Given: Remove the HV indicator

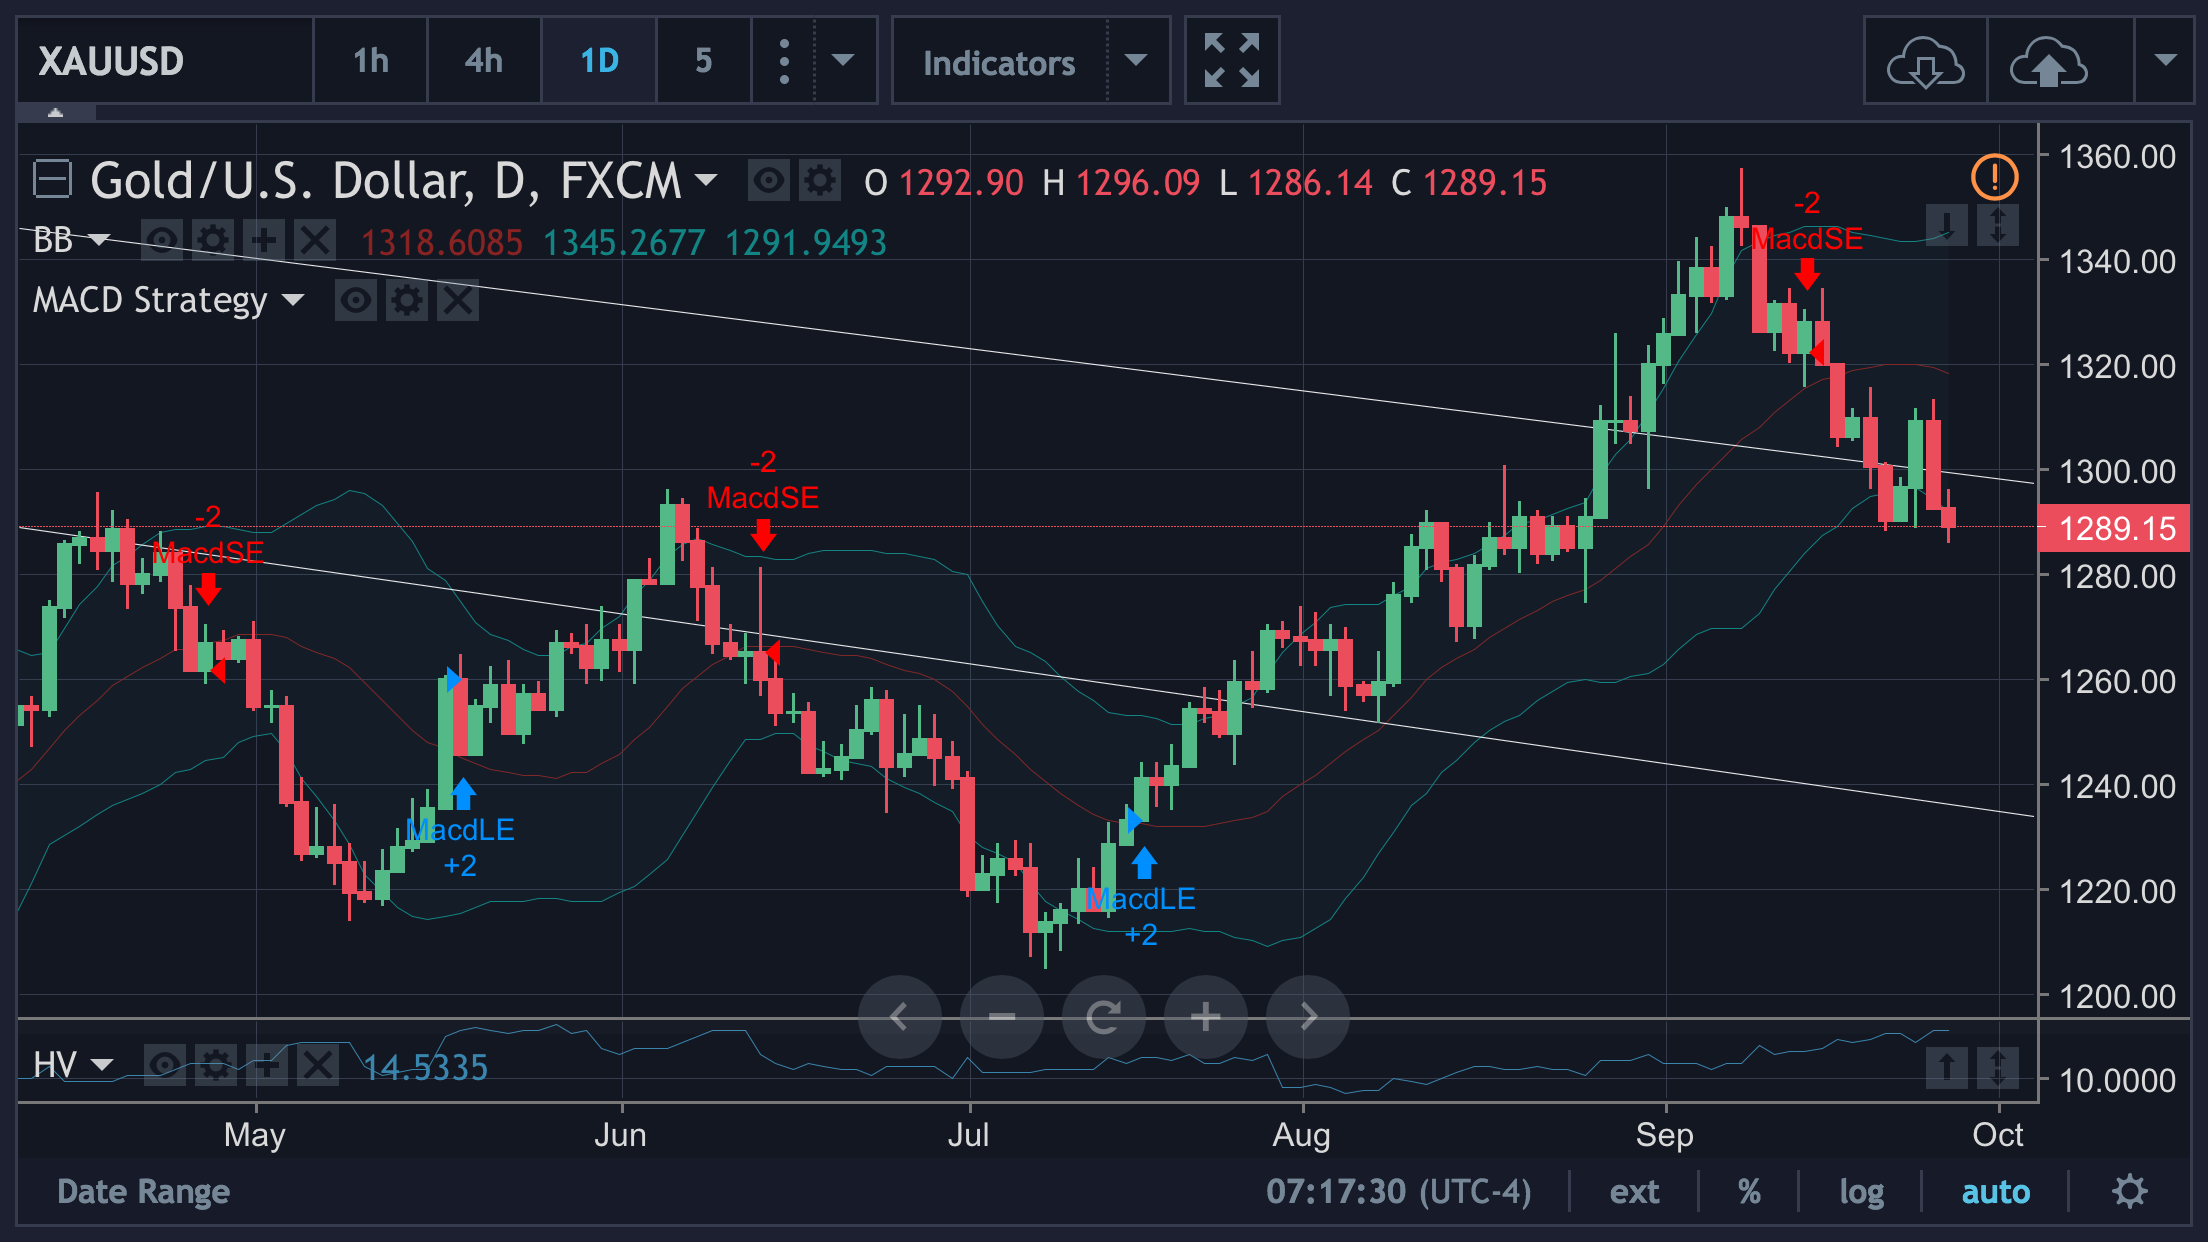Looking at the screenshot, I should click(x=318, y=1065).
